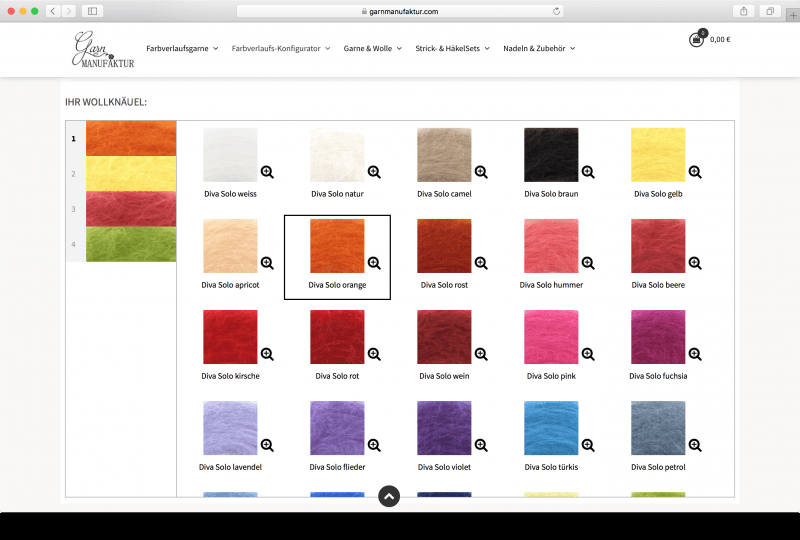The image size is (800, 540).
Task: Zoom into Diva Solo hummer swatch
Action: (588, 263)
